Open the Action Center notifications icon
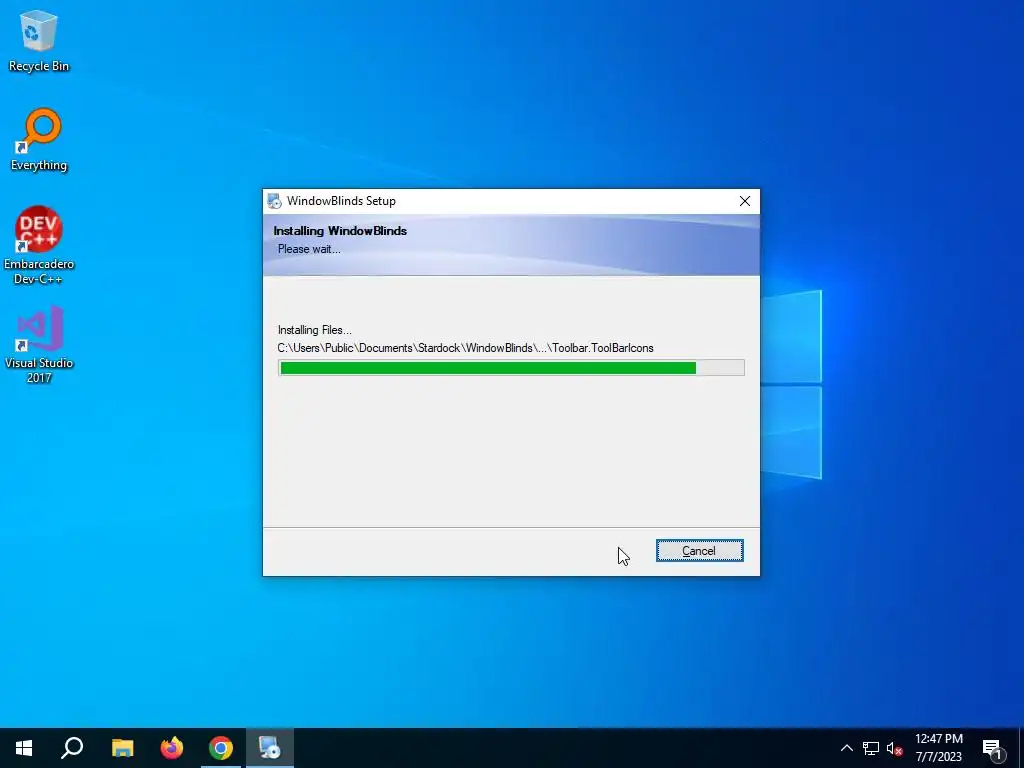 click(992, 749)
